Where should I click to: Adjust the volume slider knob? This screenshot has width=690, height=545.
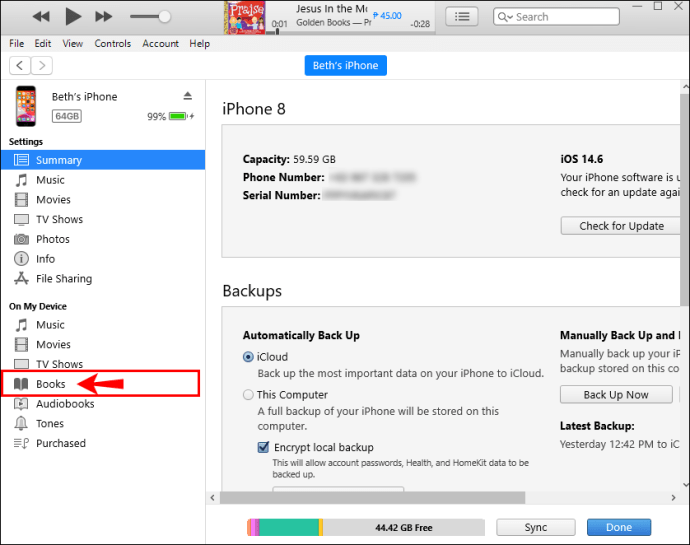164,17
